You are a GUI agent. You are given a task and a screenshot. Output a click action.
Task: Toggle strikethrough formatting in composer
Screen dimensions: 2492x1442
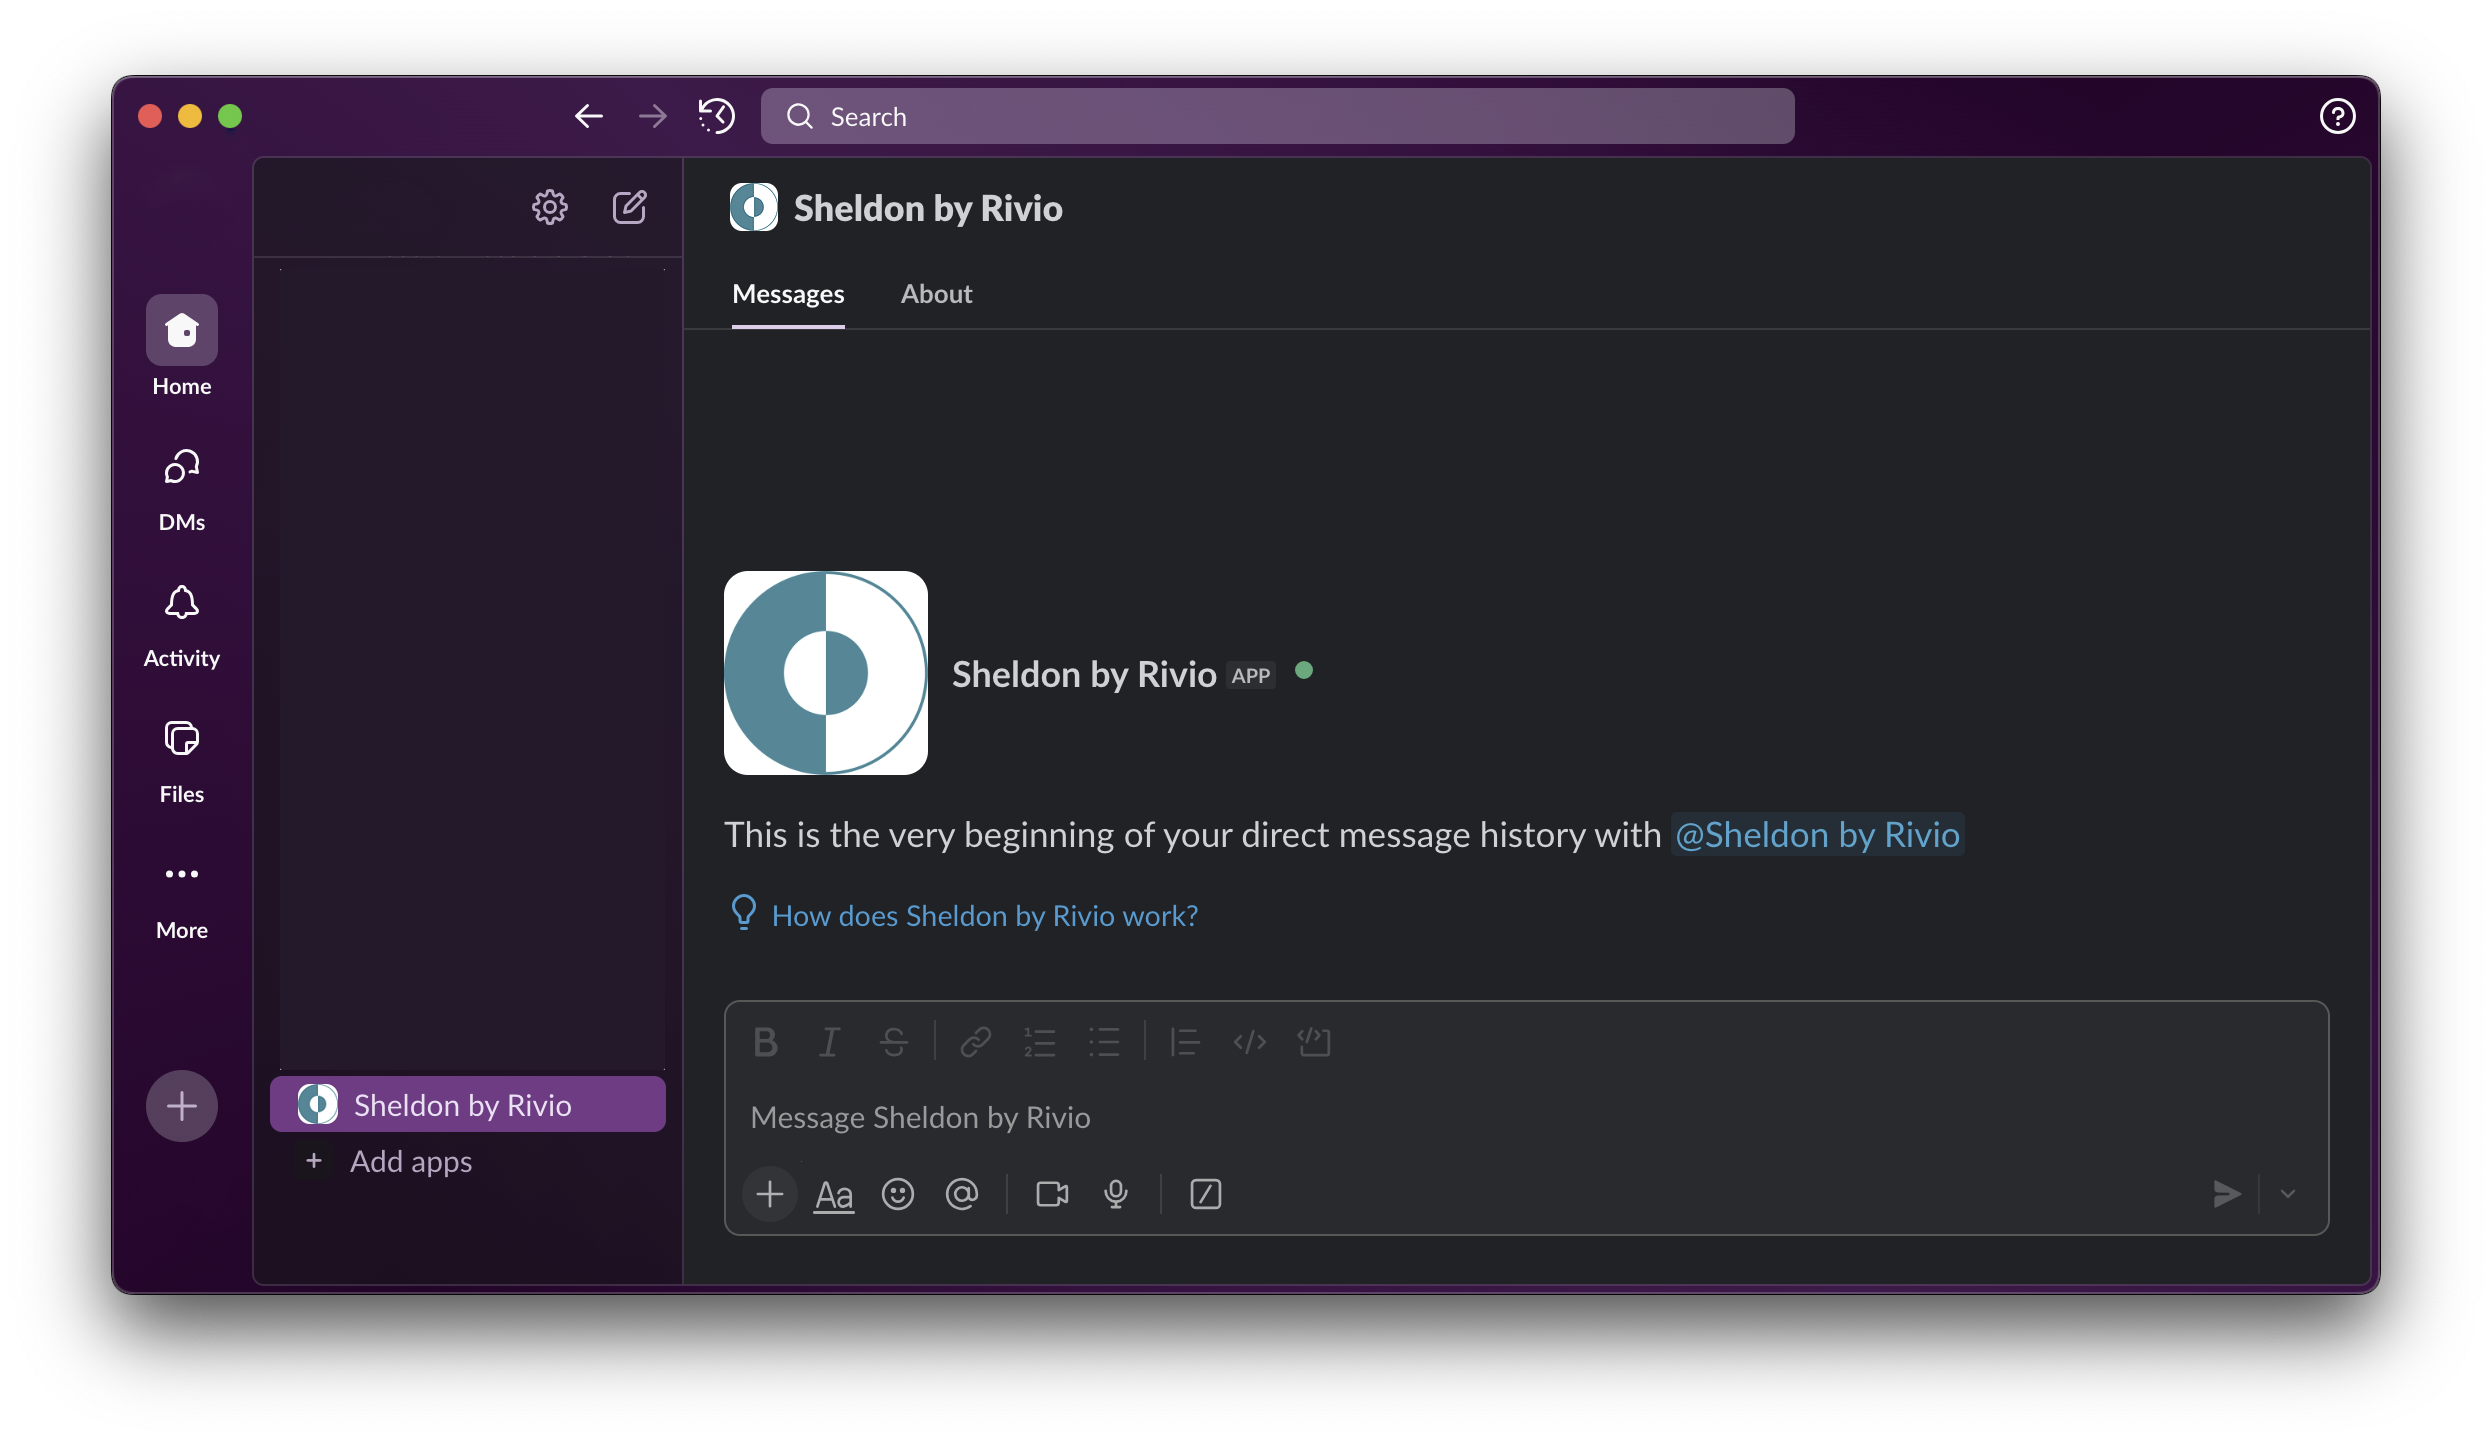click(894, 1042)
